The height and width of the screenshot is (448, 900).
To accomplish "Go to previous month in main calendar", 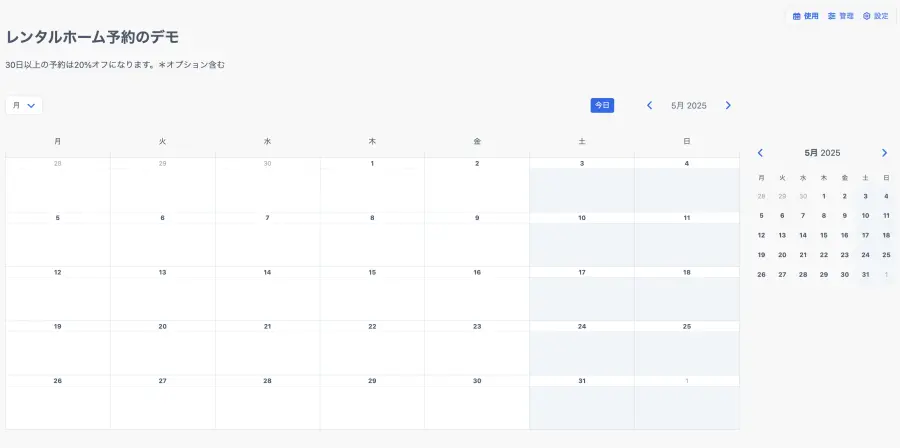I will point(649,105).
